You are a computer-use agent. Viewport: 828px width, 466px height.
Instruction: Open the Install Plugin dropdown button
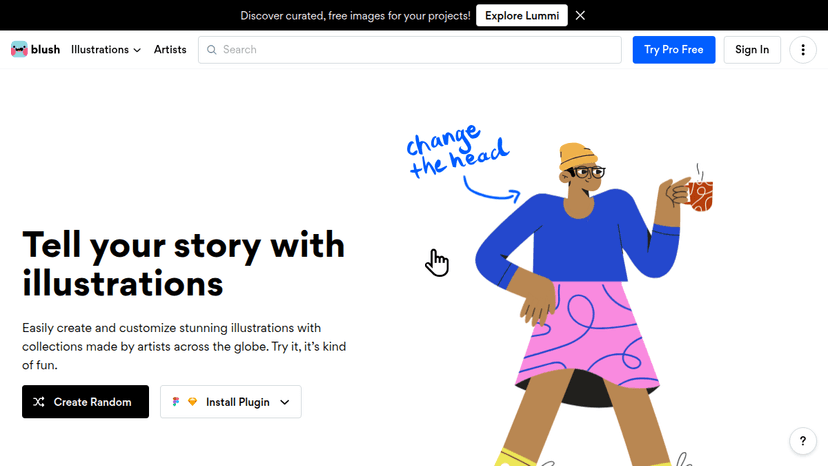[231, 402]
